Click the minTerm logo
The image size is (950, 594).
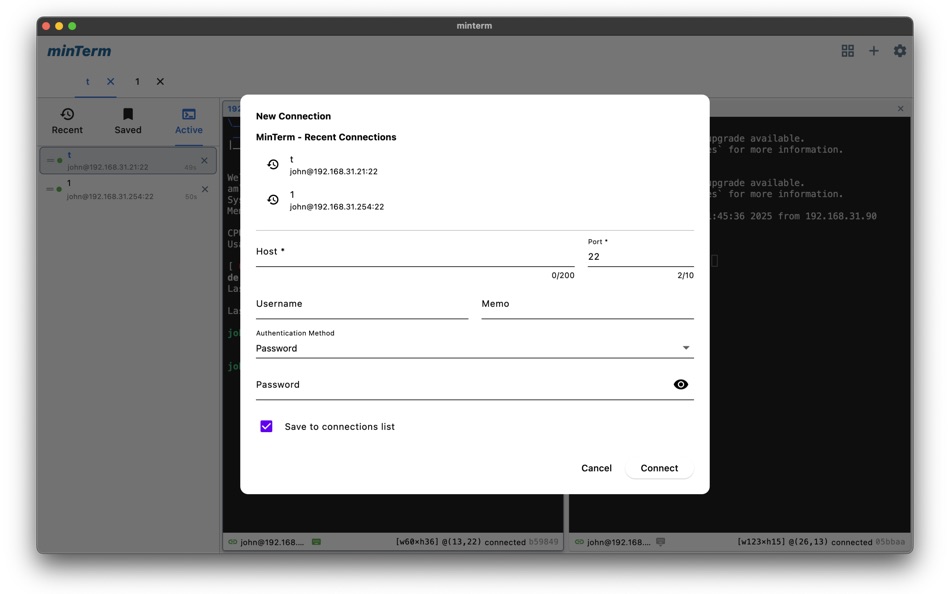[79, 51]
